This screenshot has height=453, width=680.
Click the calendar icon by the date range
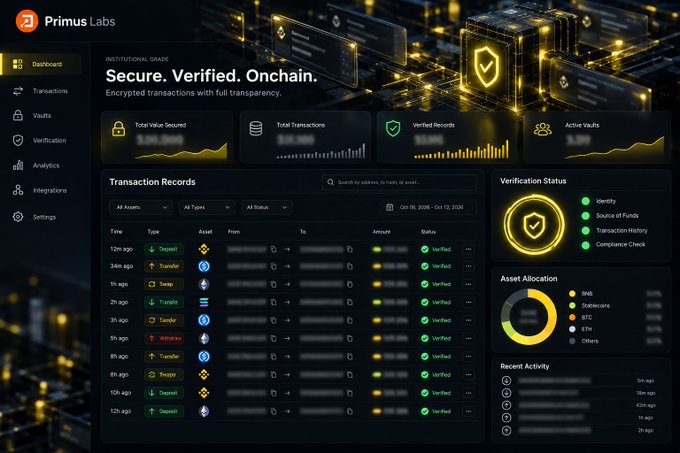coord(389,207)
